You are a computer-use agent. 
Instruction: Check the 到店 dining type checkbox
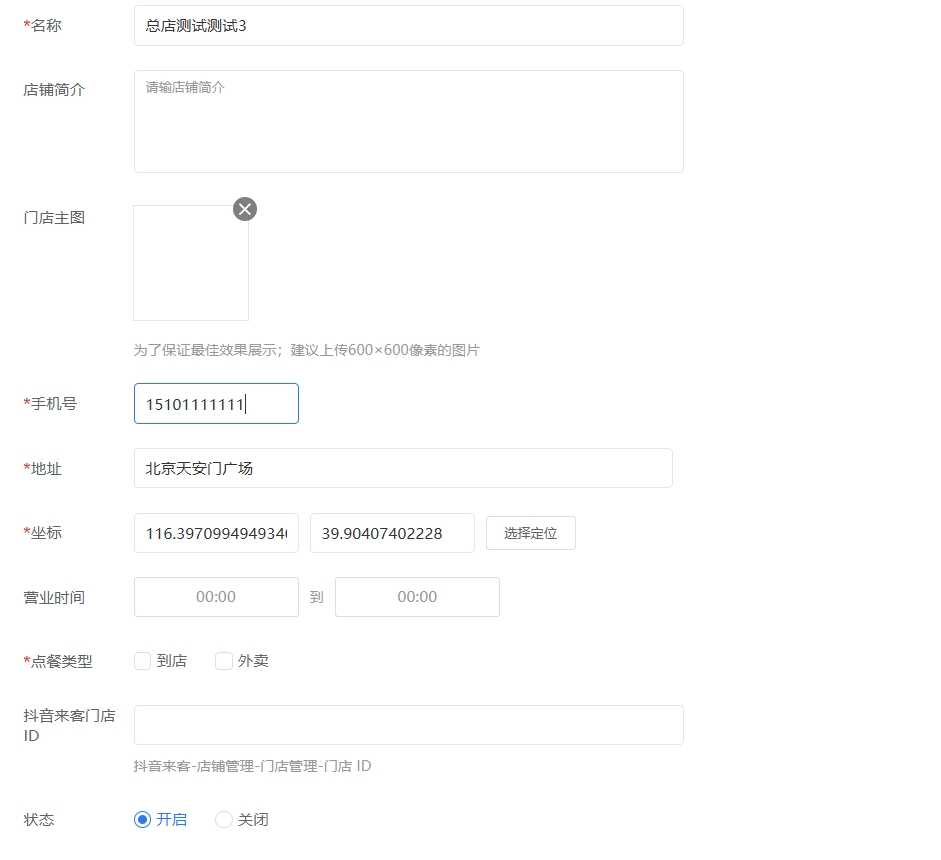[x=142, y=660]
